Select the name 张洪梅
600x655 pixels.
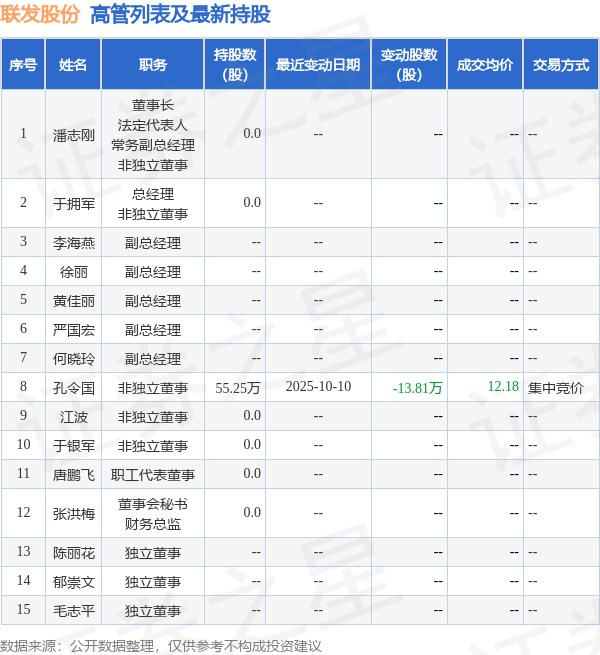tap(74, 513)
